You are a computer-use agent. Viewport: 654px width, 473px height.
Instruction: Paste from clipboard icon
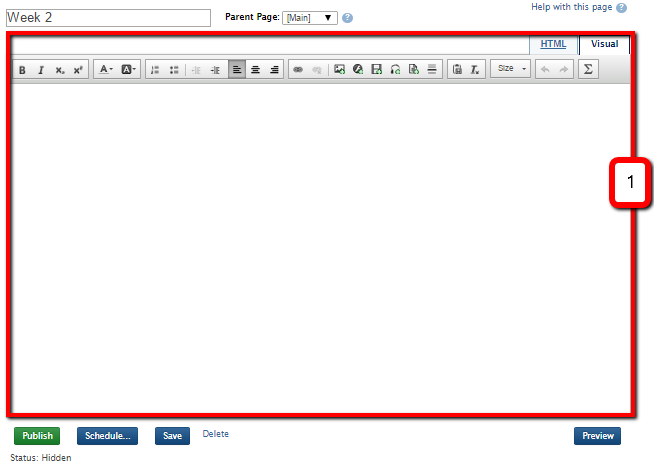coord(457,69)
